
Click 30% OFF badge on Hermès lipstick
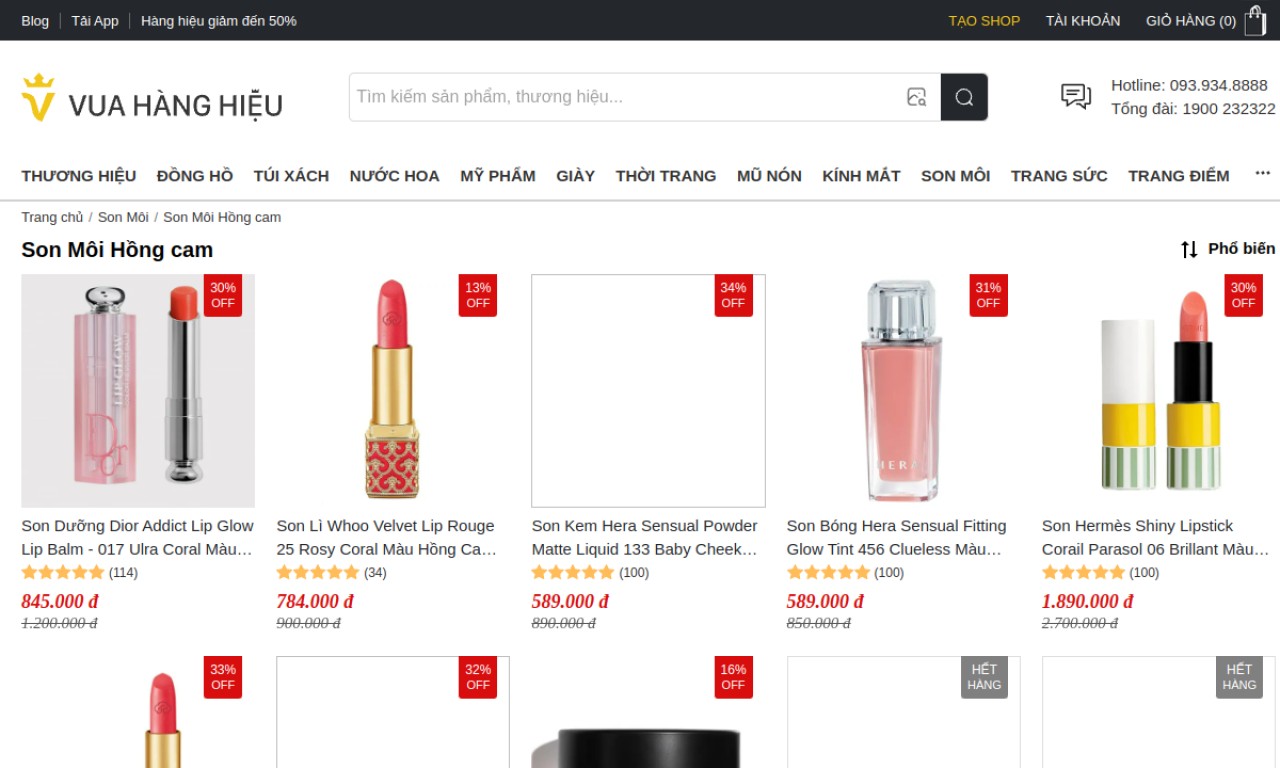pyautogui.click(x=1243, y=295)
